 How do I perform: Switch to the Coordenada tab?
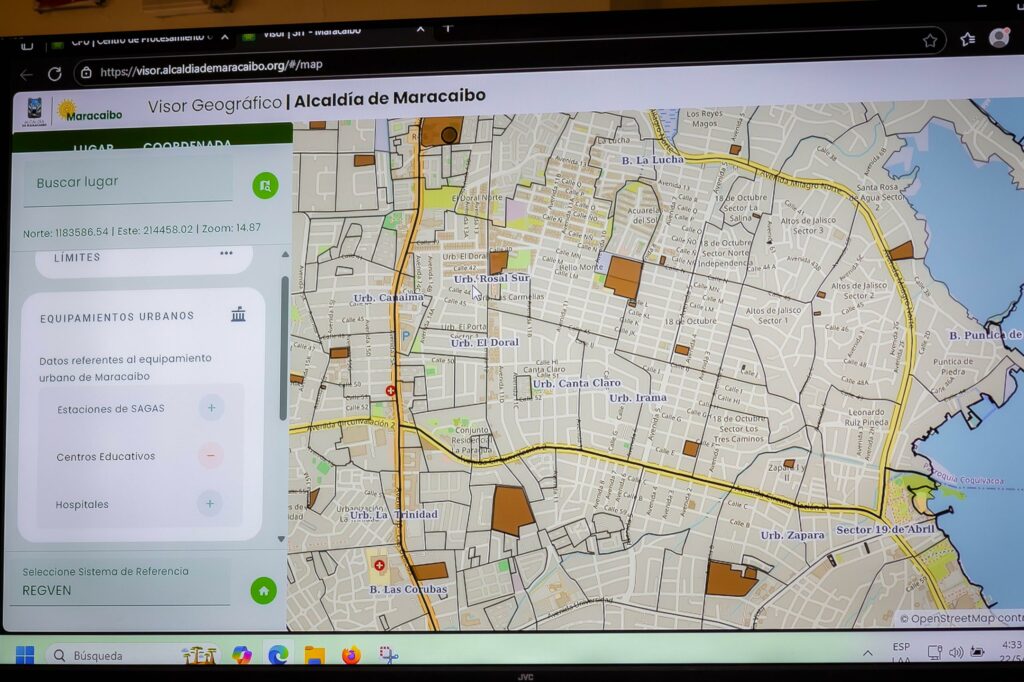pyautogui.click(x=187, y=146)
